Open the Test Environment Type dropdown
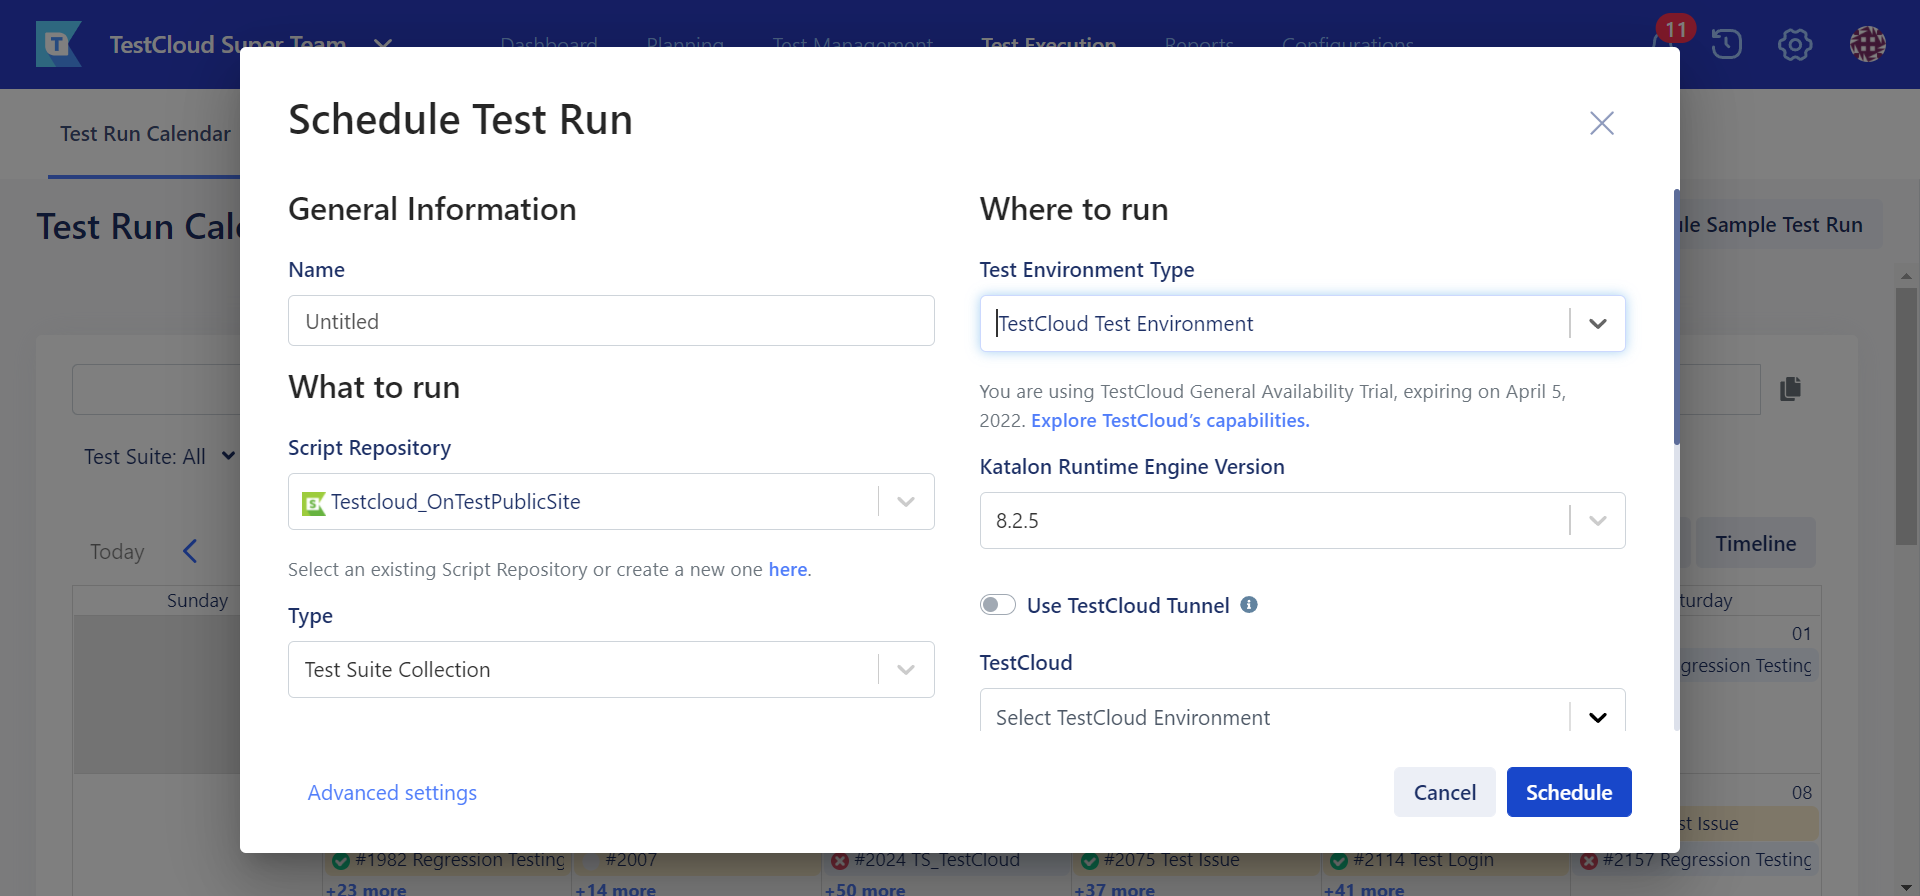The image size is (1920, 896). pos(1302,323)
